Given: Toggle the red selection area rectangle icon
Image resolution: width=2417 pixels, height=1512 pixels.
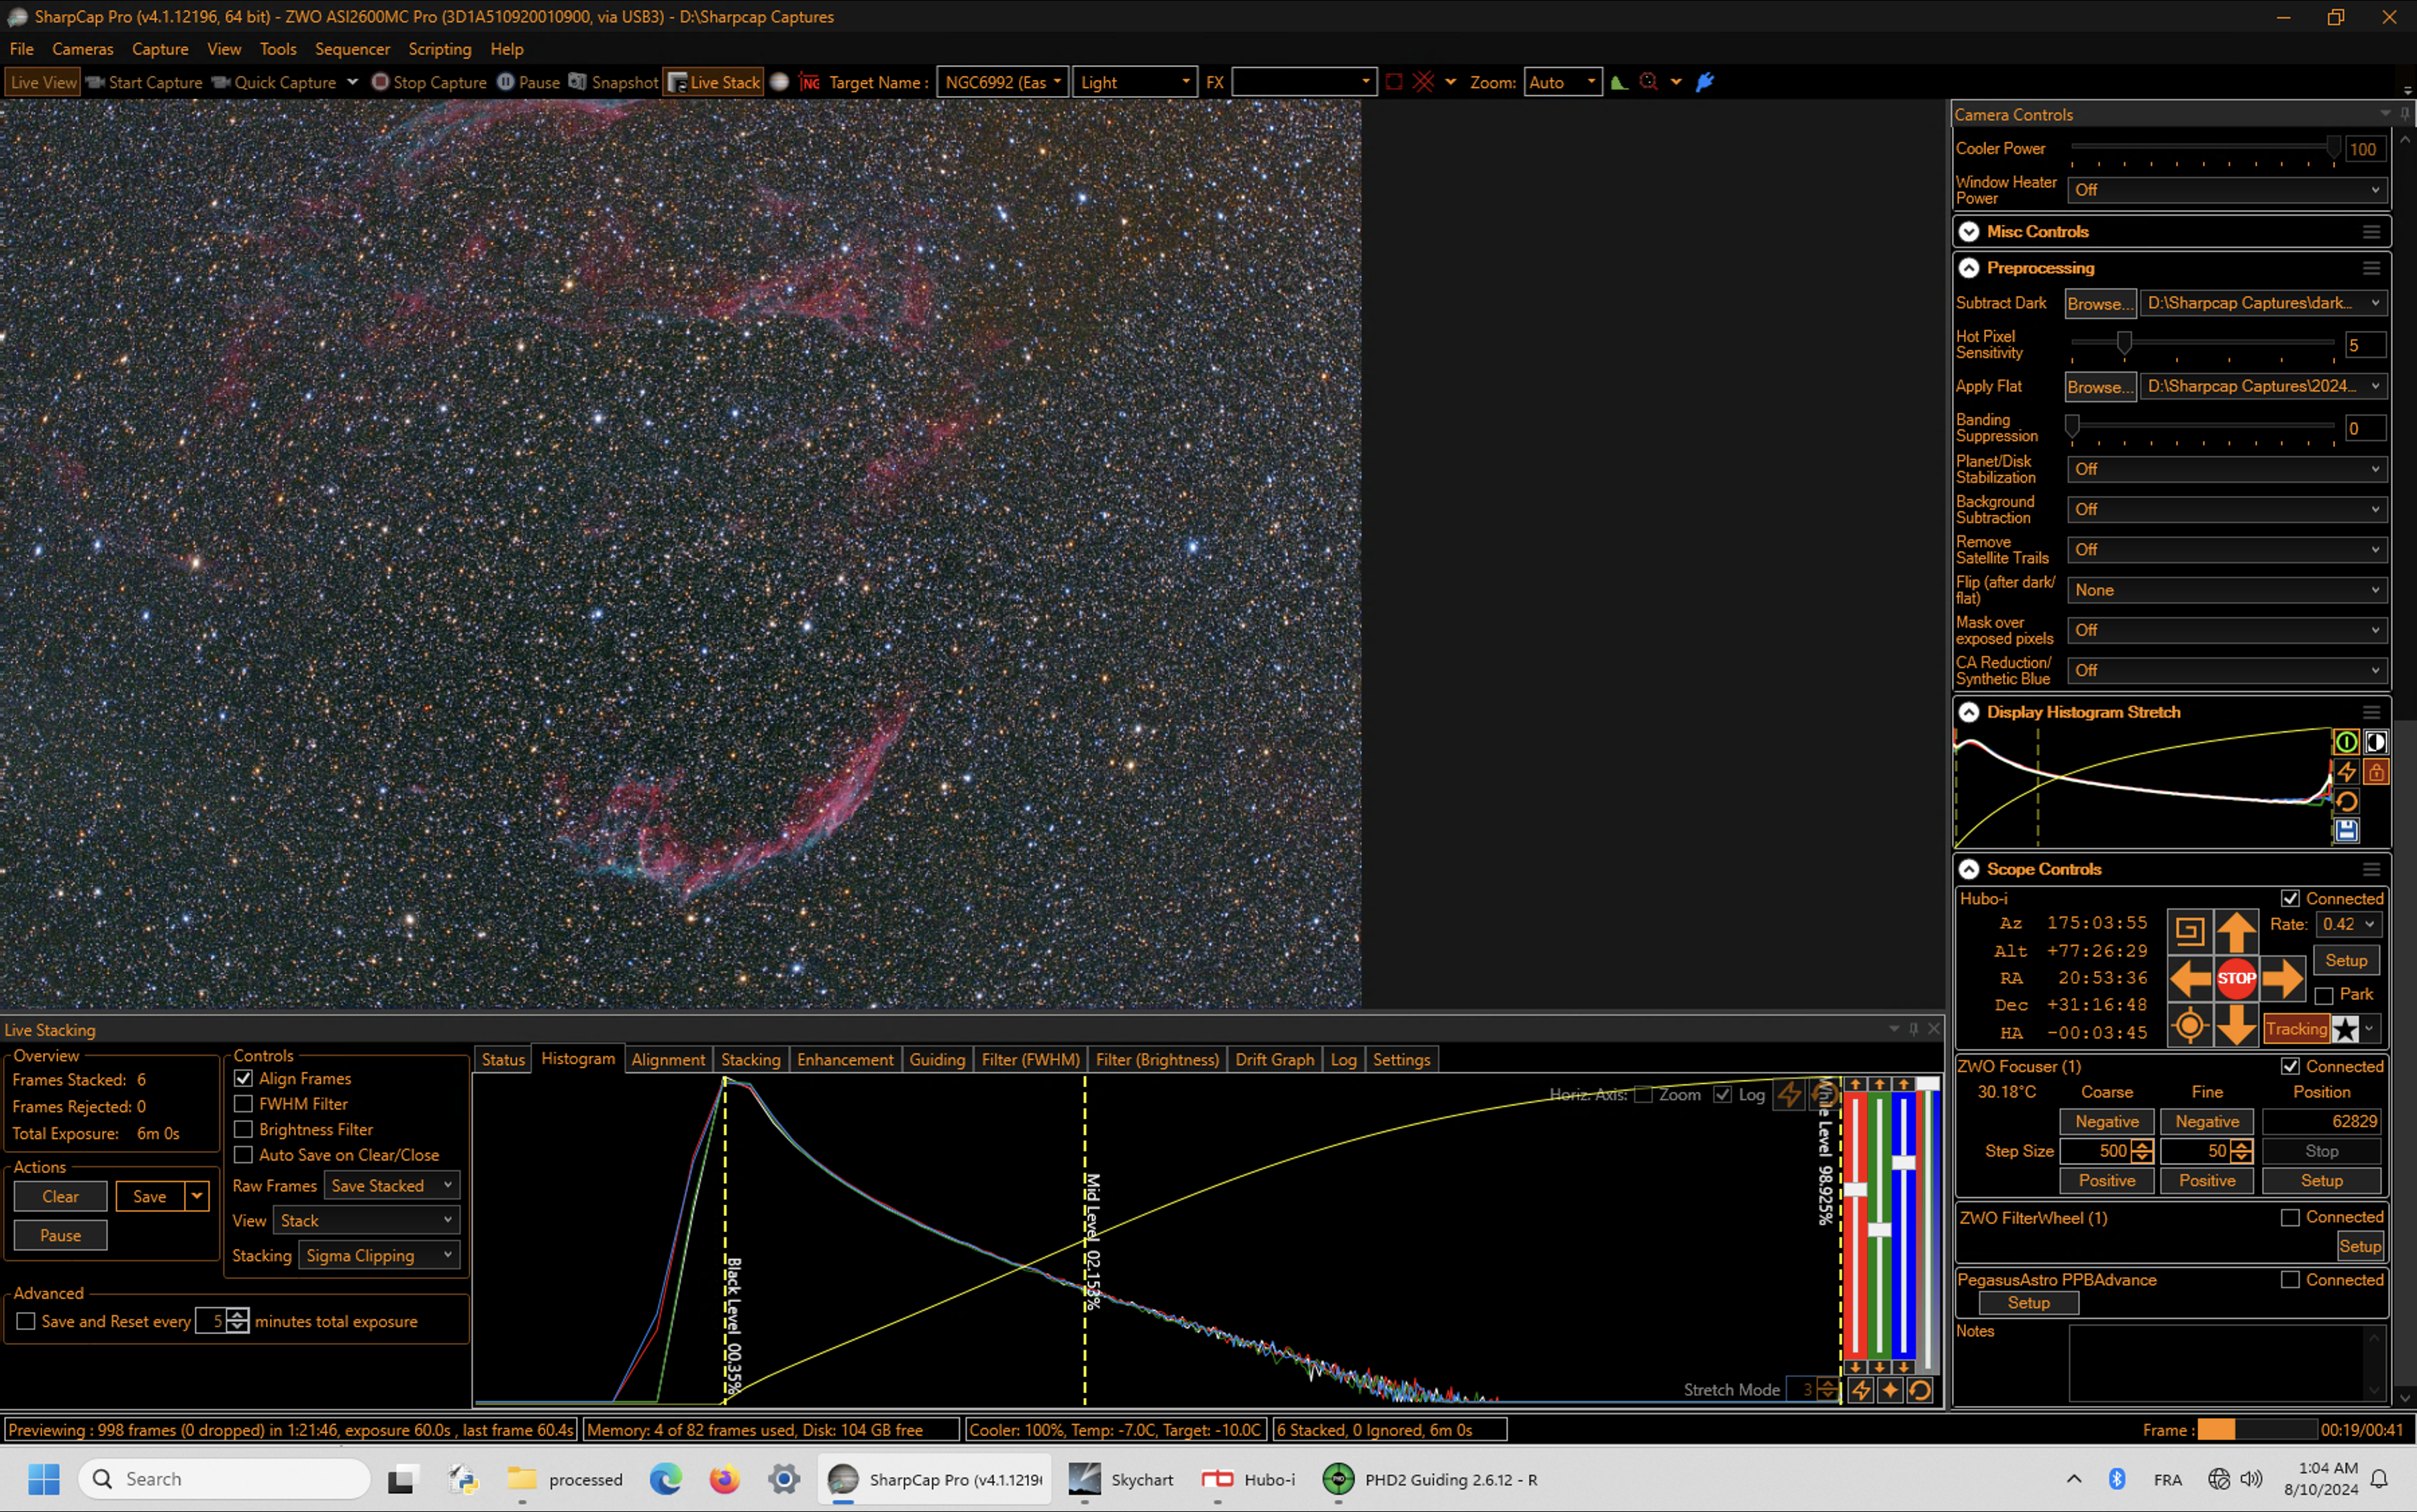Looking at the screenshot, I should pyautogui.click(x=1394, y=82).
